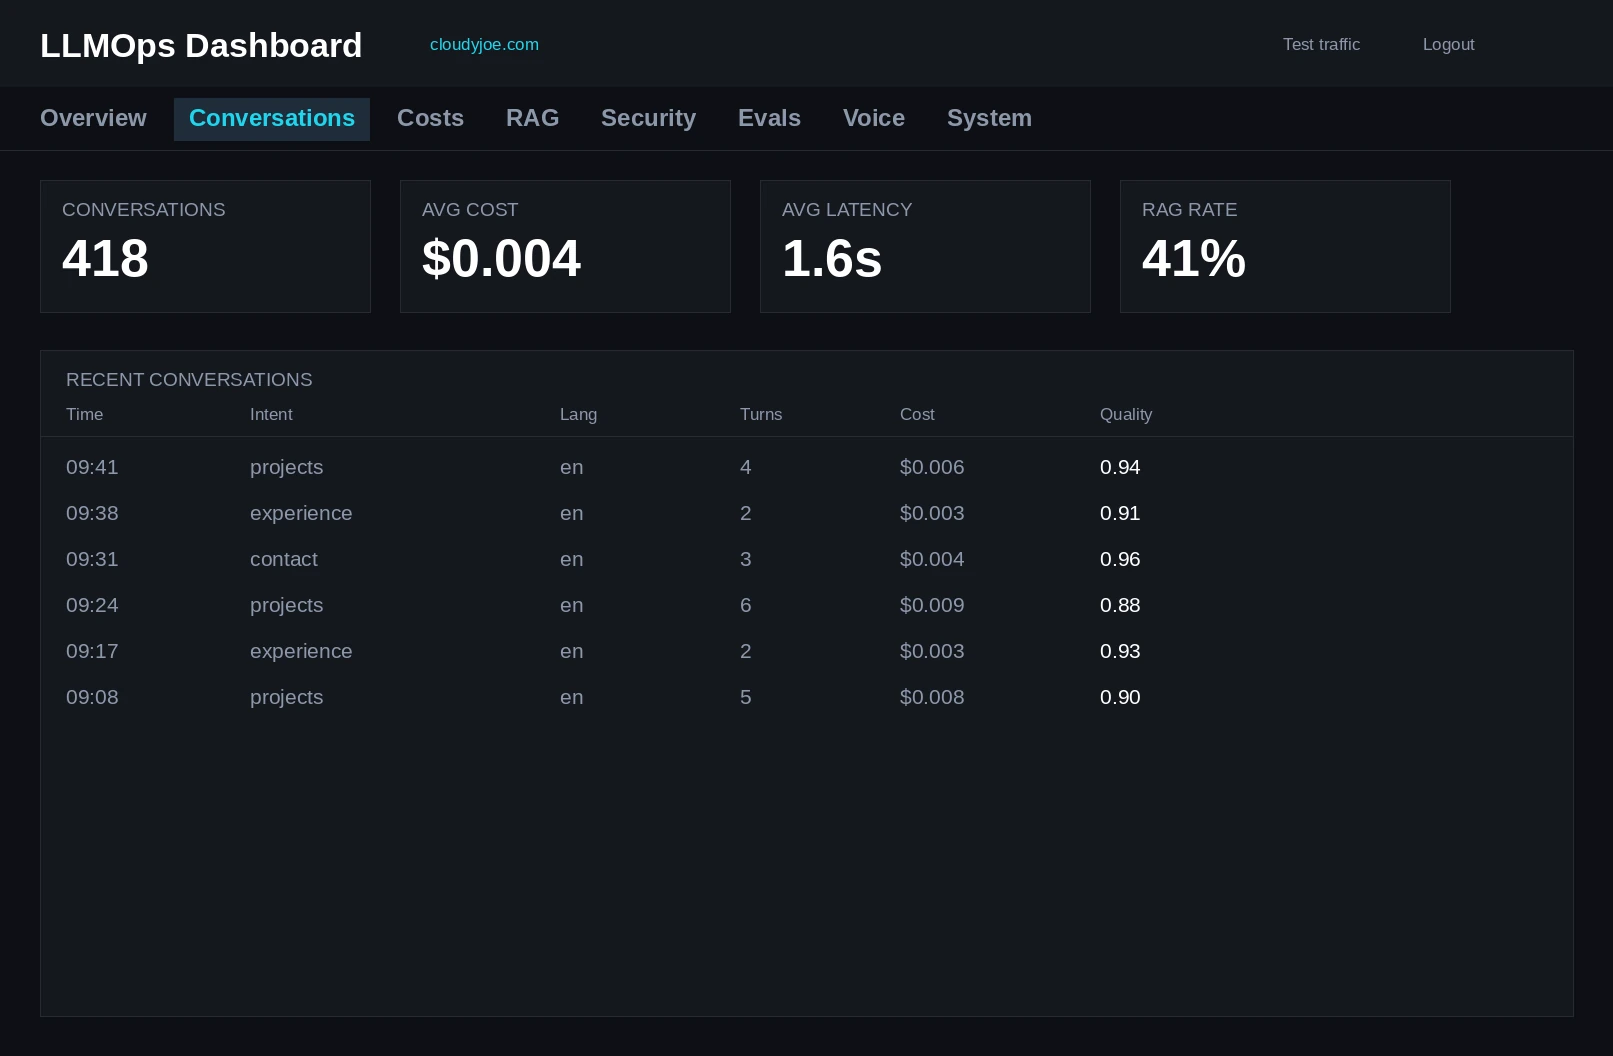
Task: Click the Intent column header
Action: pos(271,414)
